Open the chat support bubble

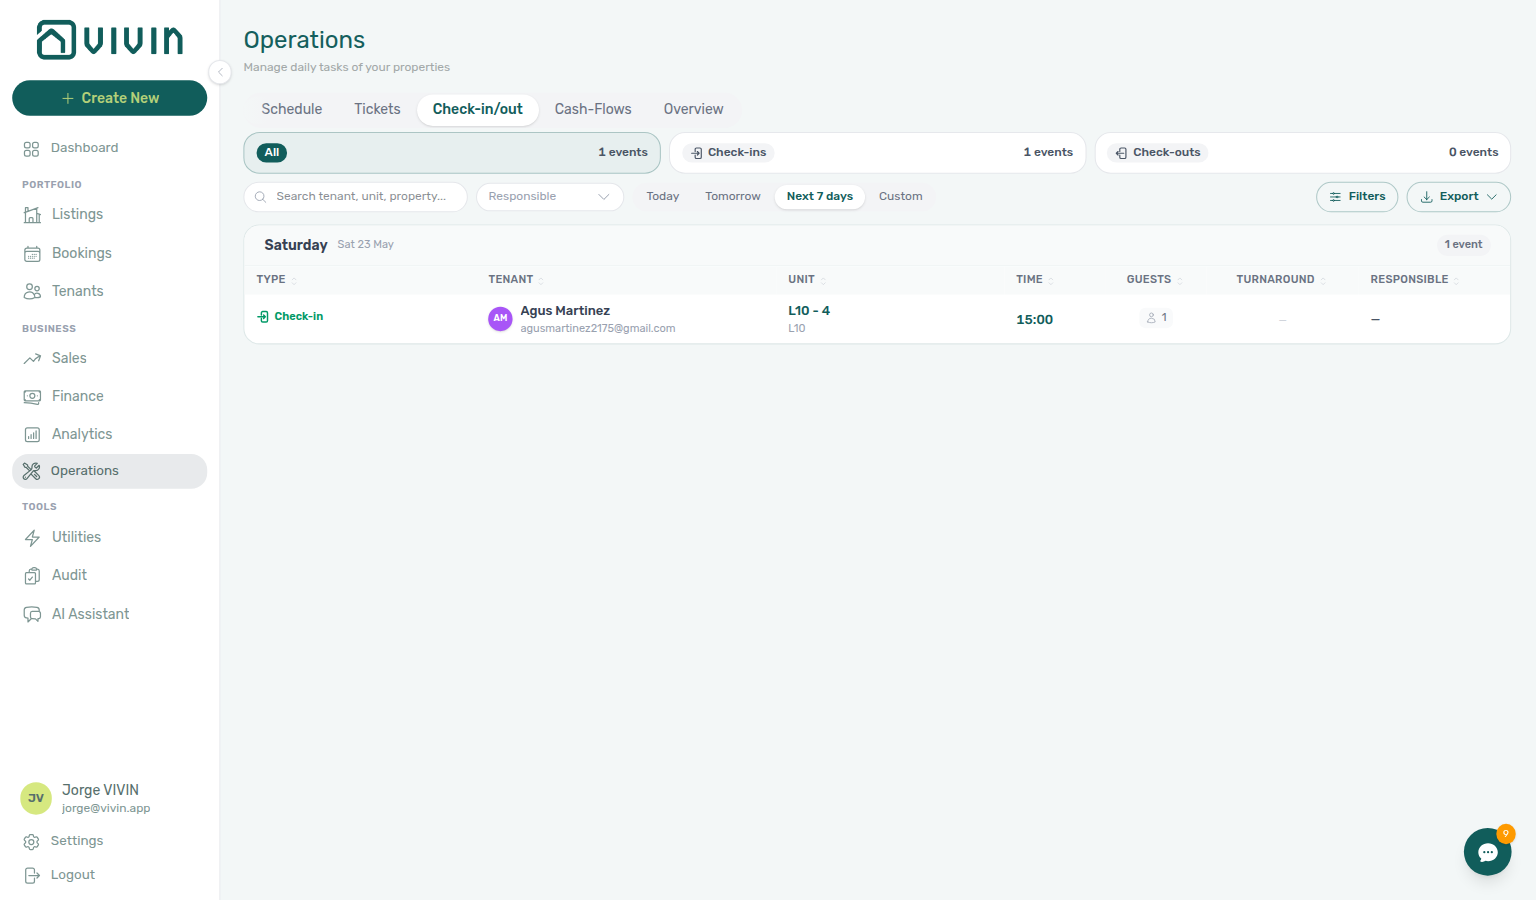tap(1488, 852)
